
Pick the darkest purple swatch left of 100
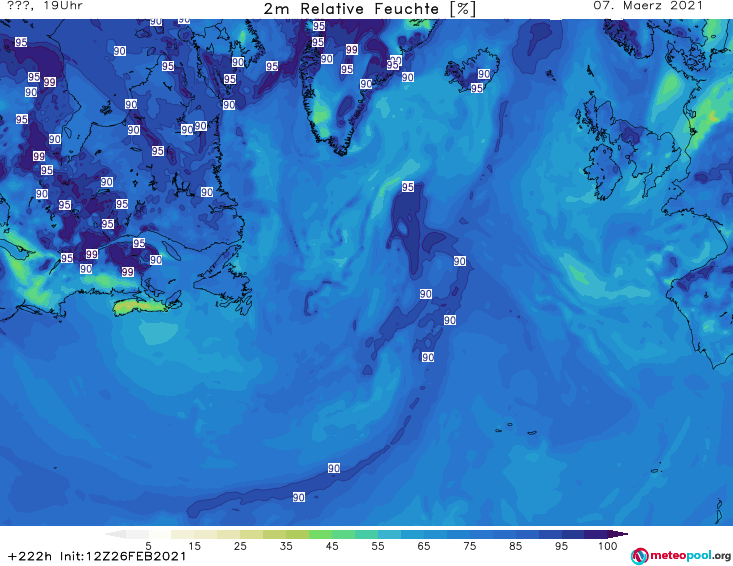pyautogui.click(x=596, y=534)
